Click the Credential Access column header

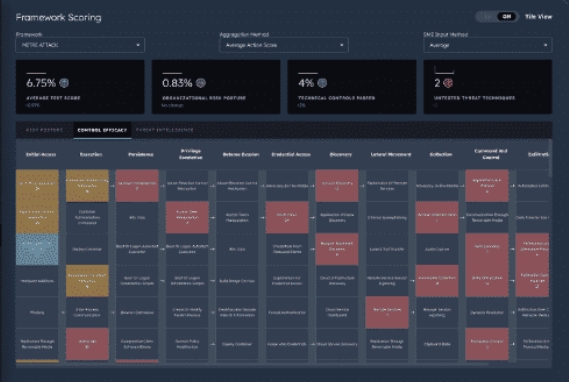tap(291, 154)
